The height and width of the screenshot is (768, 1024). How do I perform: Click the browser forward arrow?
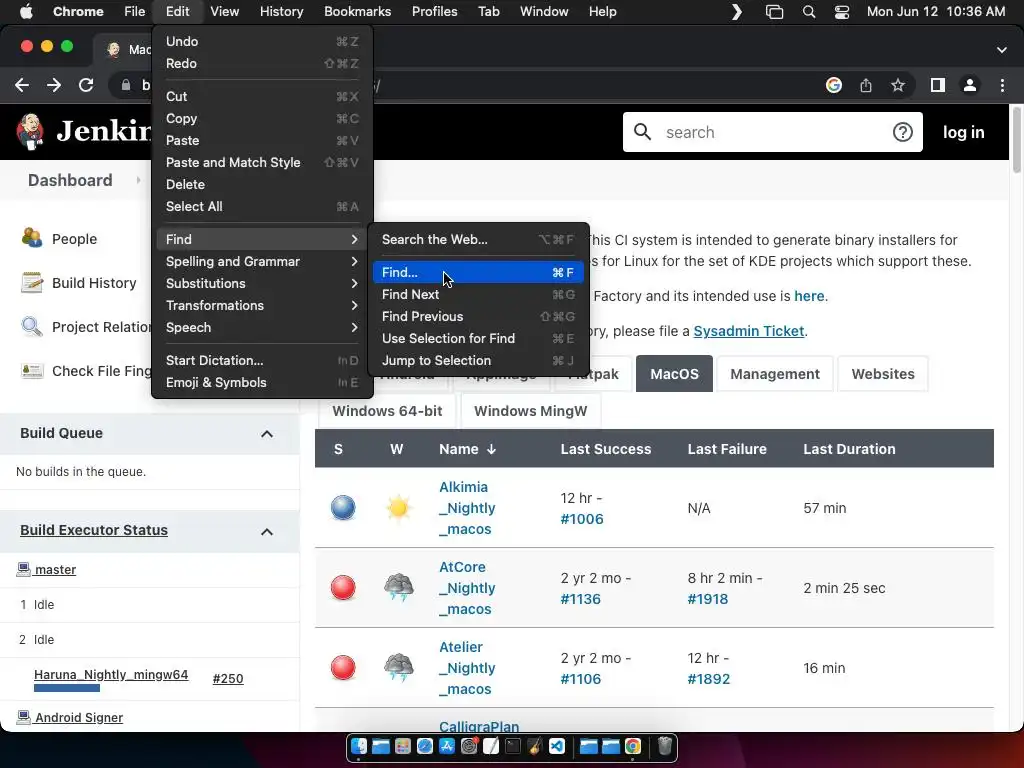point(54,85)
